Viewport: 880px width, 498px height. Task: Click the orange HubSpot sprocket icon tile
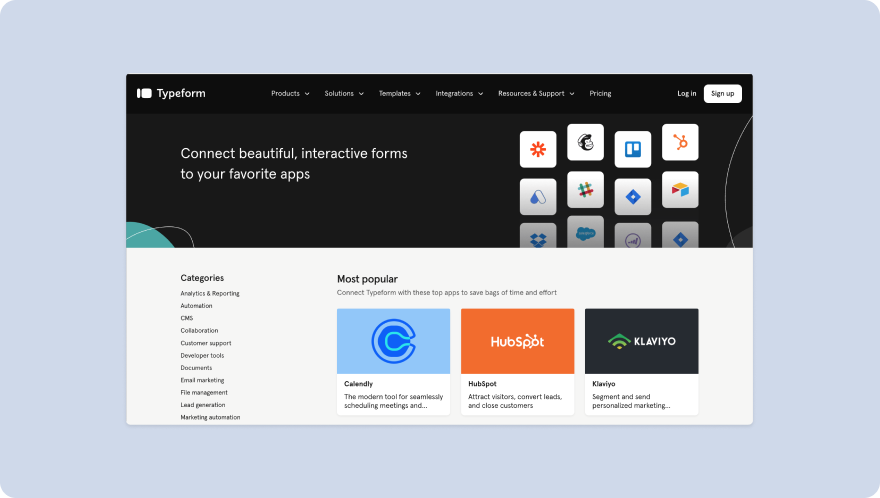680,142
